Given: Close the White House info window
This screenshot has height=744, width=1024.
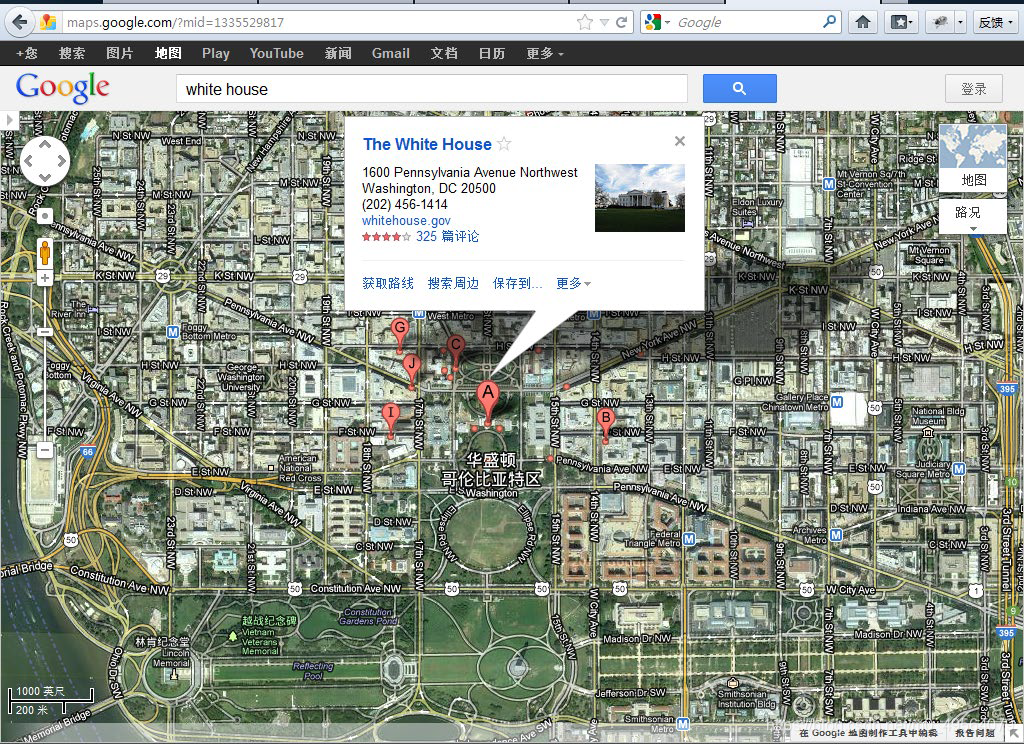Looking at the screenshot, I should click(680, 141).
